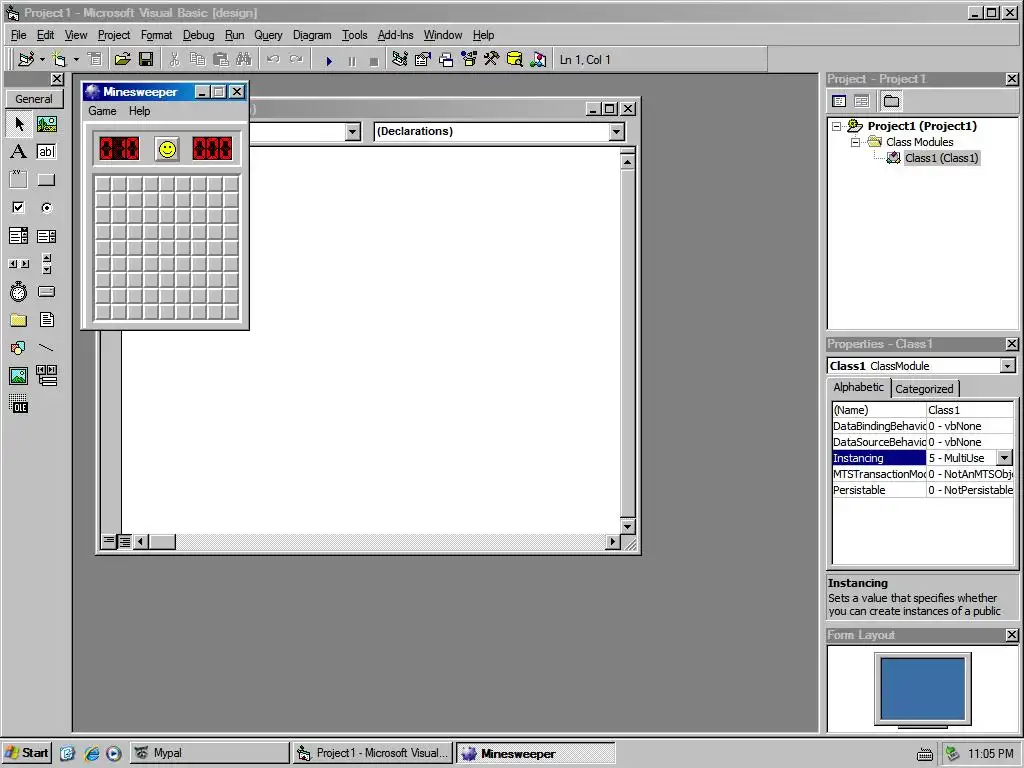Select the Pointer tool in the toolbox
The height and width of the screenshot is (768, 1024).
pyautogui.click(x=19, y=123)
